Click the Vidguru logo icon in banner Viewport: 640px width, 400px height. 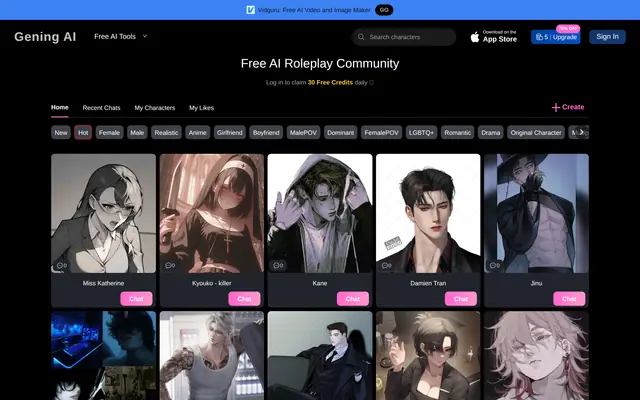(x=251, y=10)
